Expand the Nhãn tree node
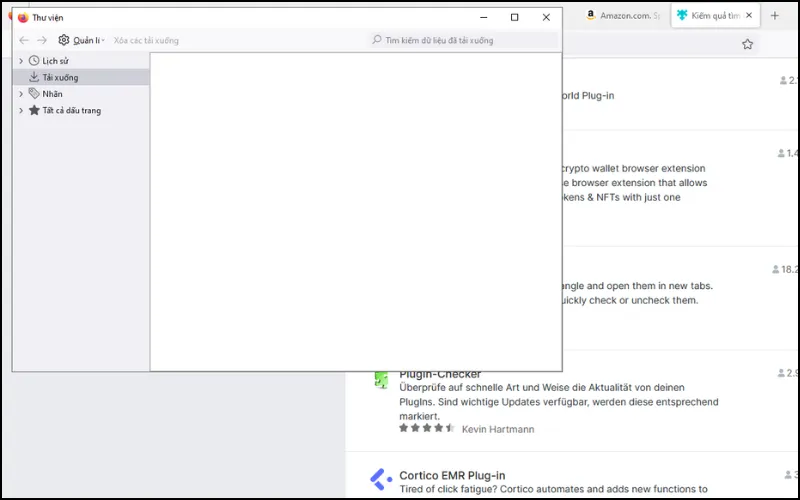The image size is (800, 500). coord(21,94)
